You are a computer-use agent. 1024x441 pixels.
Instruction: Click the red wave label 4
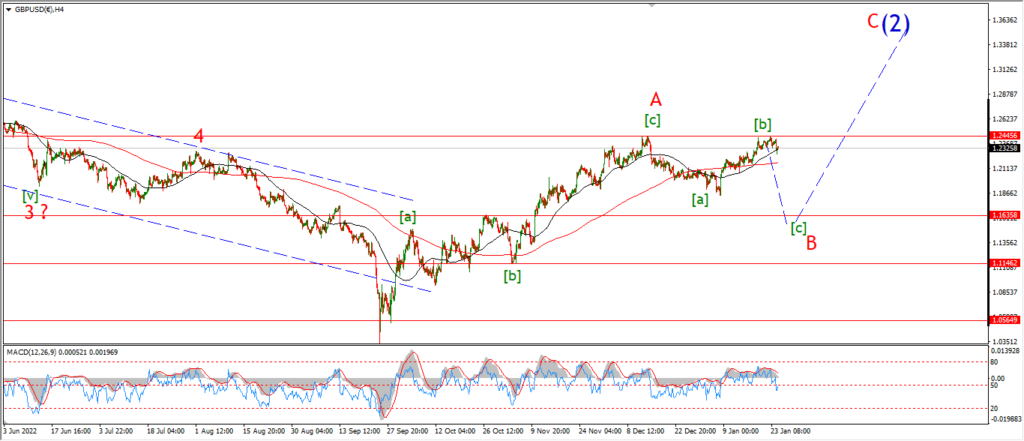(x=199, y=136)
